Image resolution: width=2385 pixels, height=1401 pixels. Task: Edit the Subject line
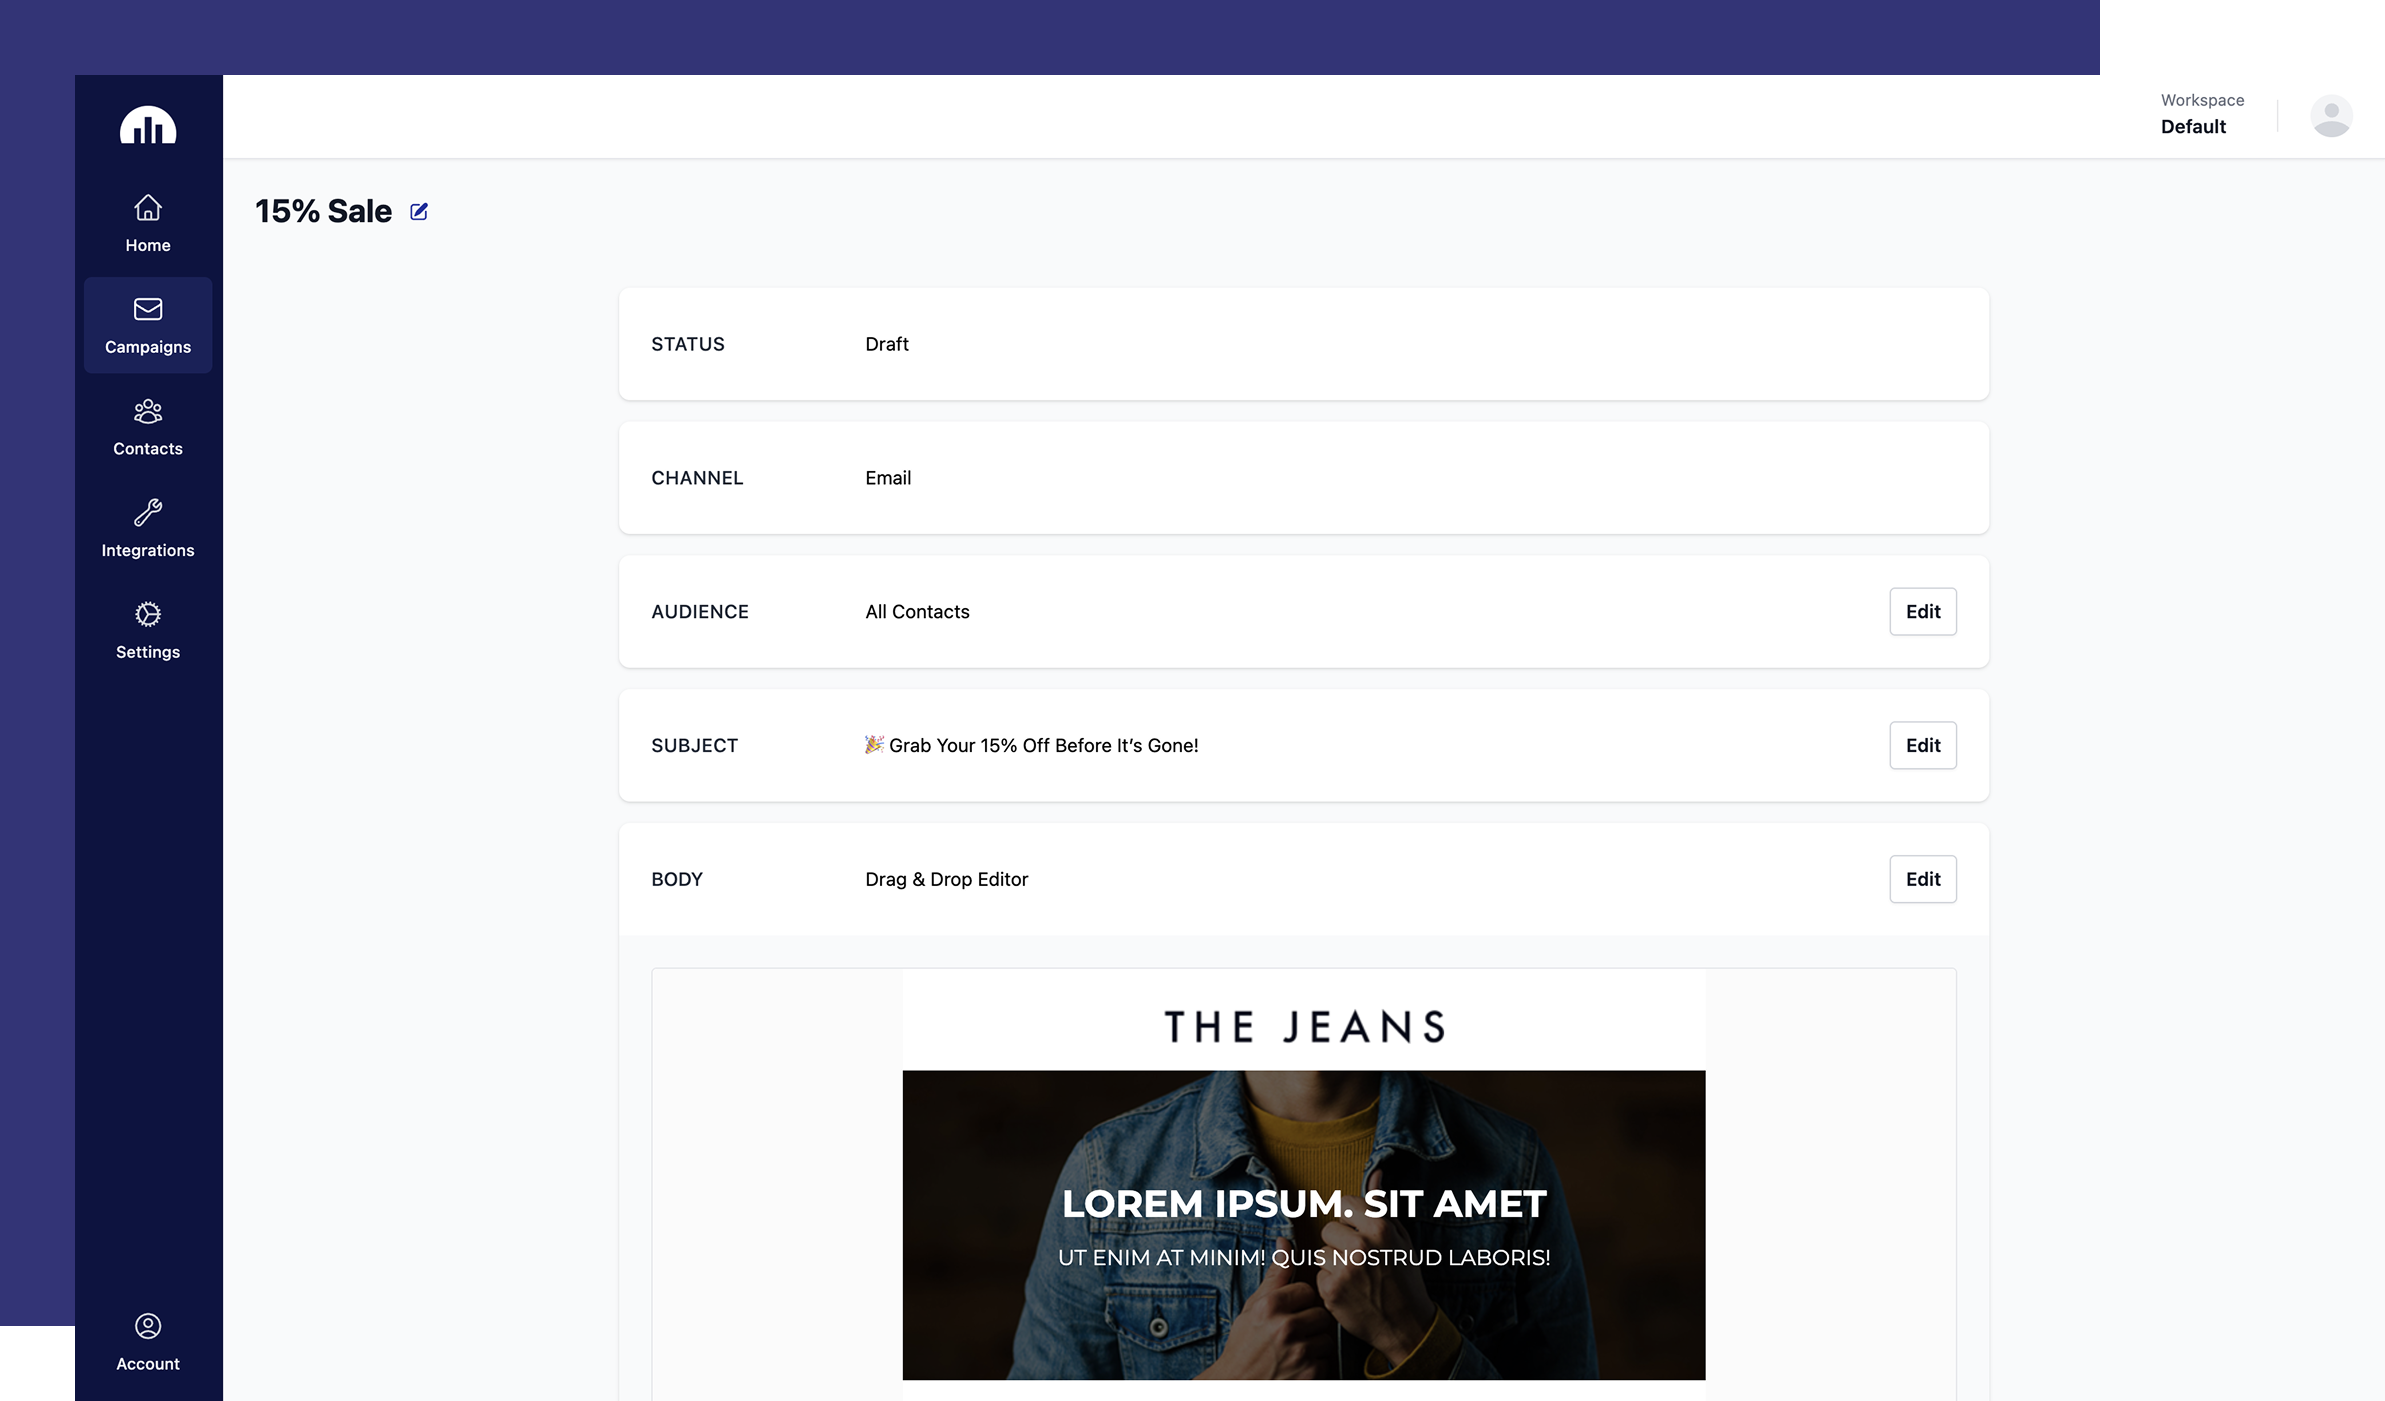coord(1922,745)
